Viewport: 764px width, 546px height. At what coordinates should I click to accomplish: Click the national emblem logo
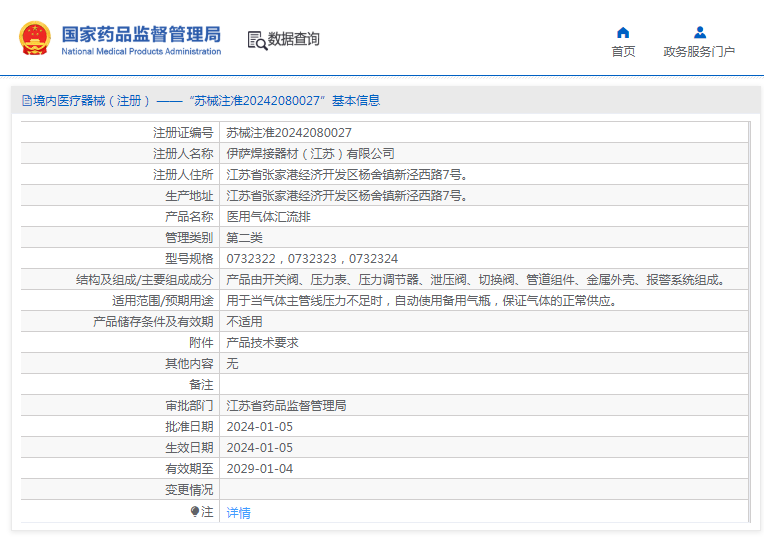click(x=35, y=38)
